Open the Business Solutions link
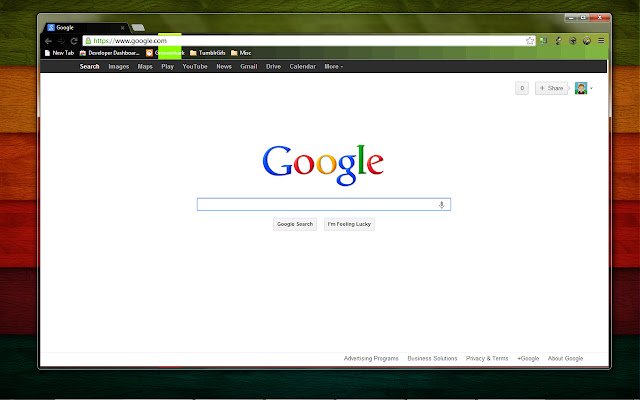 coord(432,358)
